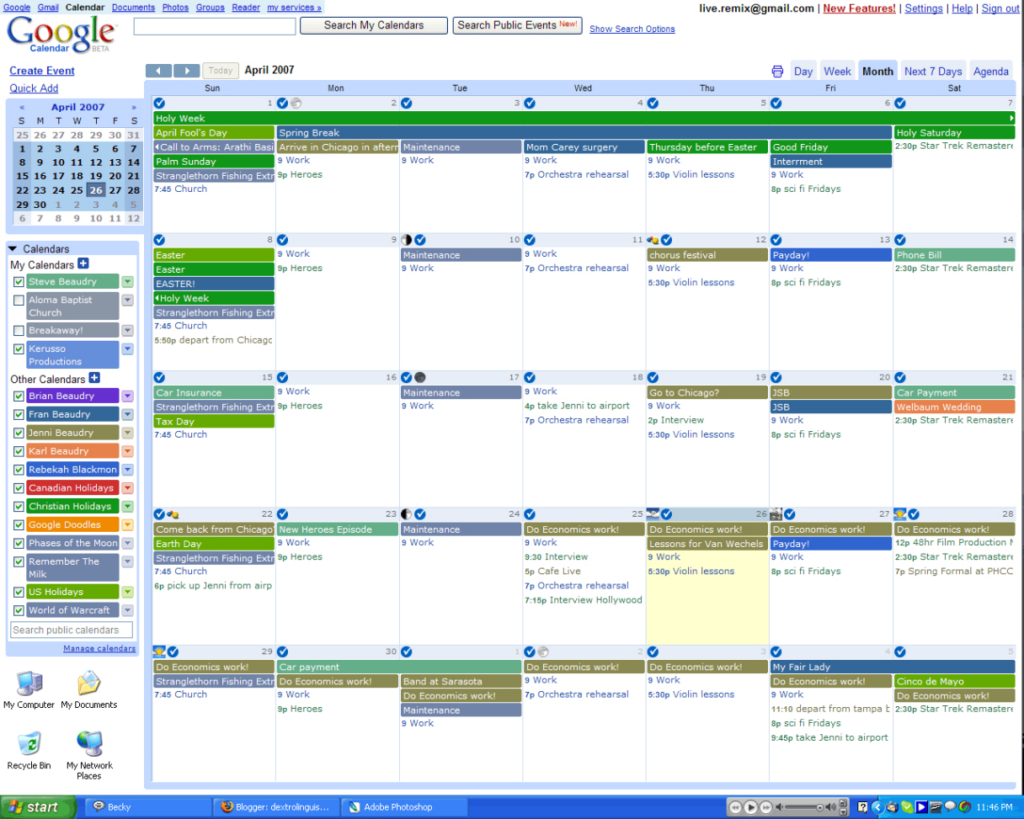Go to previous month using main arrow
1024x819 pixels.
[x=159, y=71]
